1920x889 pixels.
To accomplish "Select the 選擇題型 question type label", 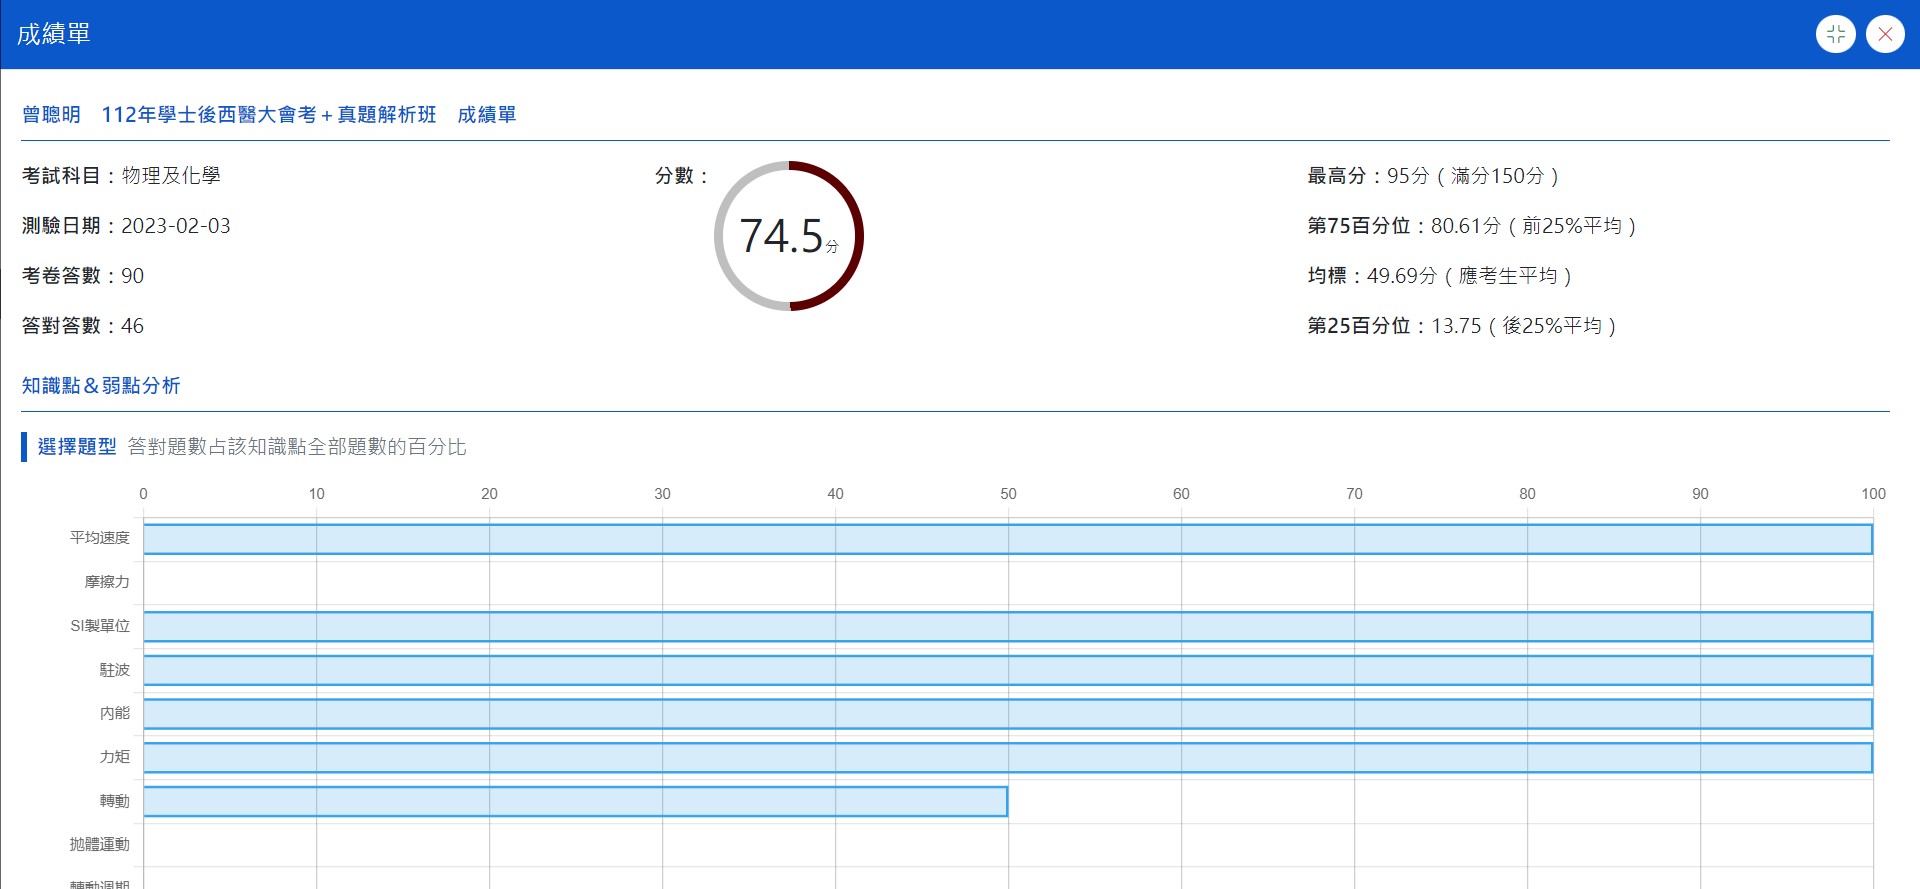I will tap(77, 447).
